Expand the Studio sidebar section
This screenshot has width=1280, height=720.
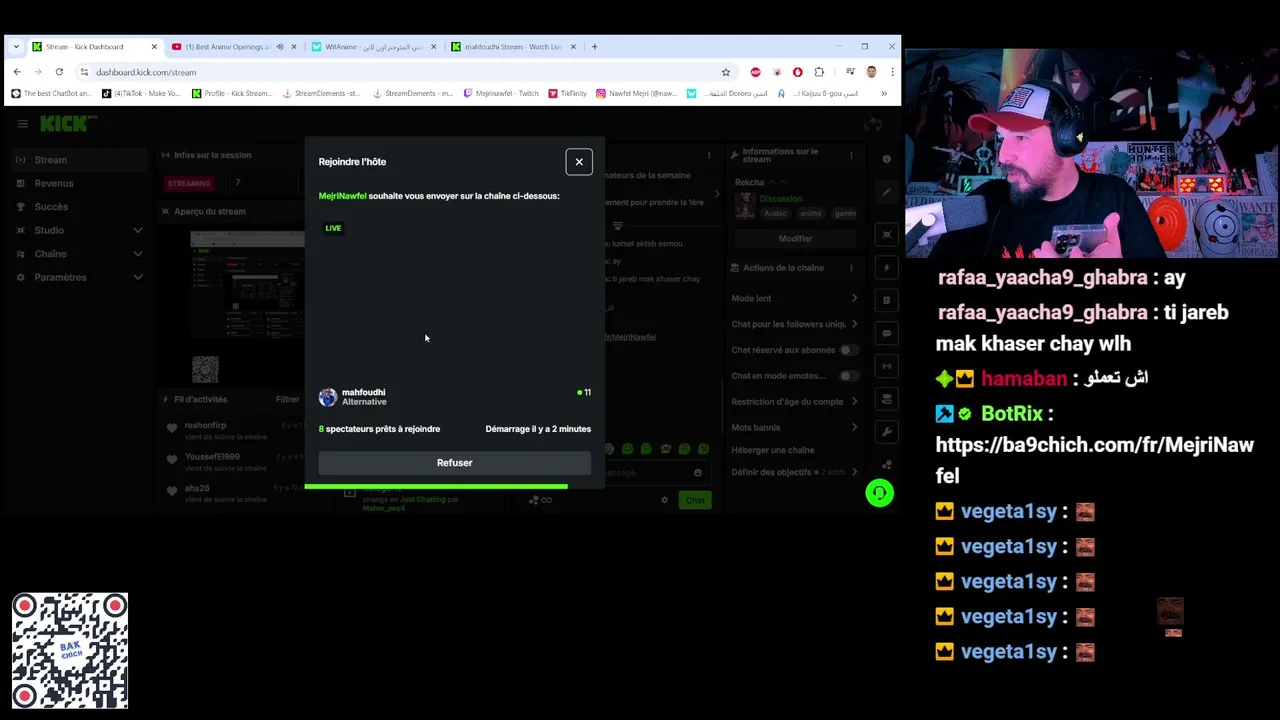tap(80, 230)
